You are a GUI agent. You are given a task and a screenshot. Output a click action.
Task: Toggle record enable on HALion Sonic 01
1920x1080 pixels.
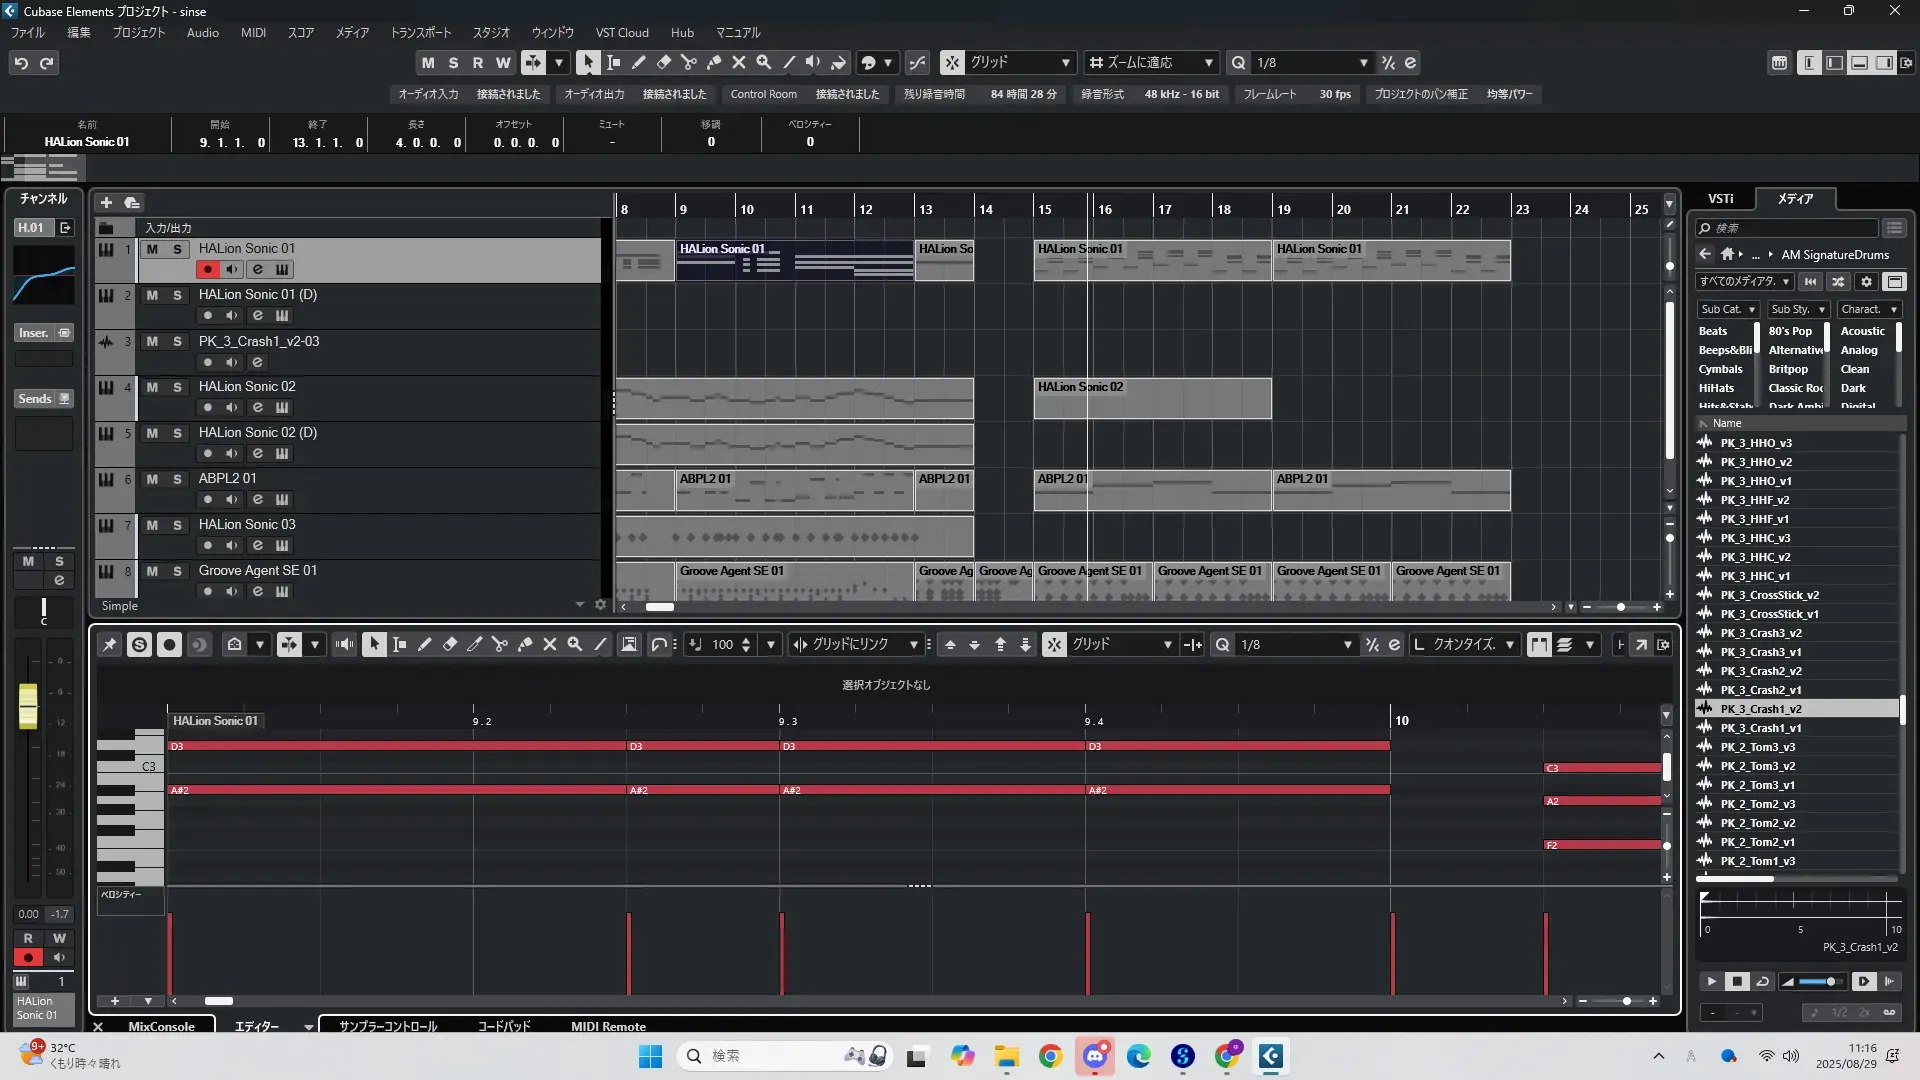click(x=207, y=269)
